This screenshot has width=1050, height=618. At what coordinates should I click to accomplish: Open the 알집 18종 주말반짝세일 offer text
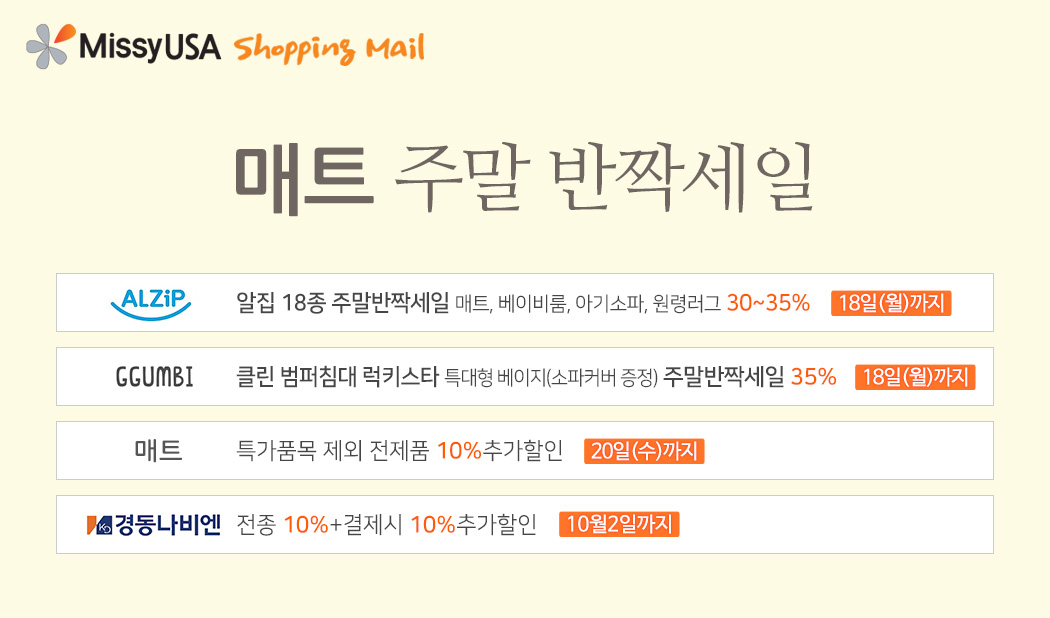tap(342, 303)
